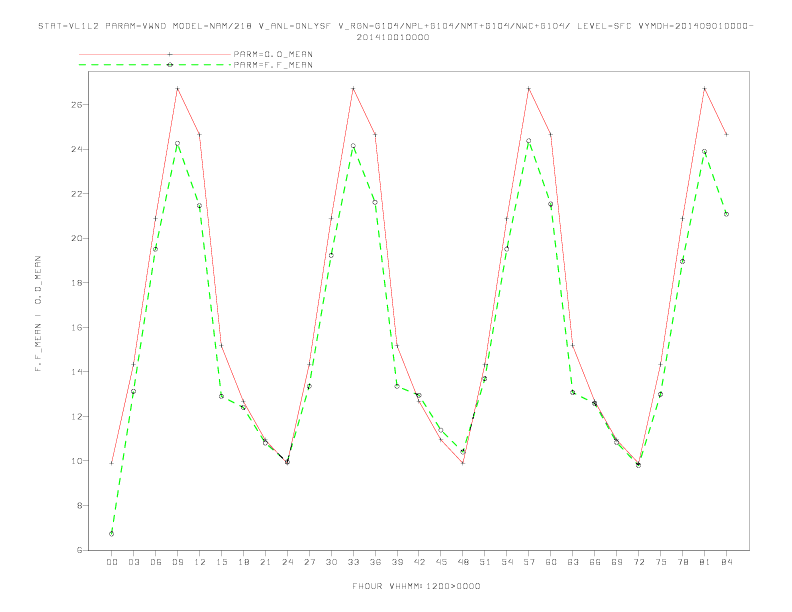792x612 pixels.
Task: Click x-axis tick label 00
Action: tap(112, 562)
